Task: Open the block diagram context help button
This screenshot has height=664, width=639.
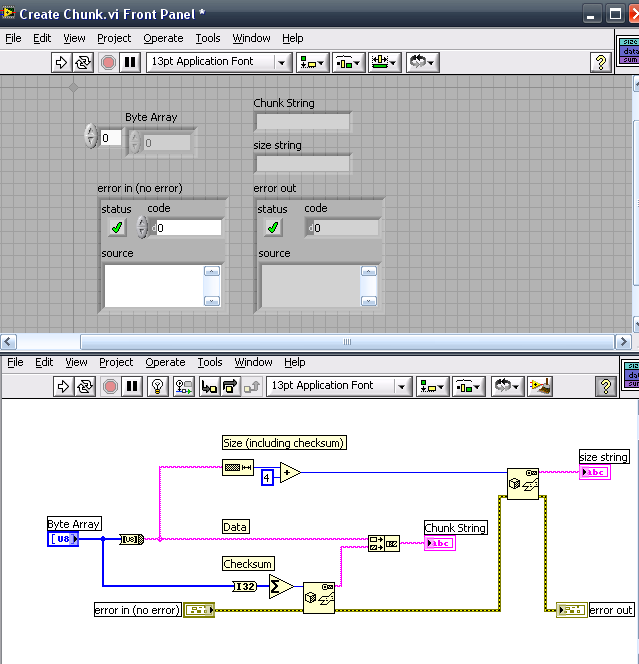Action: pyautogui.click(x=604, y=386)
